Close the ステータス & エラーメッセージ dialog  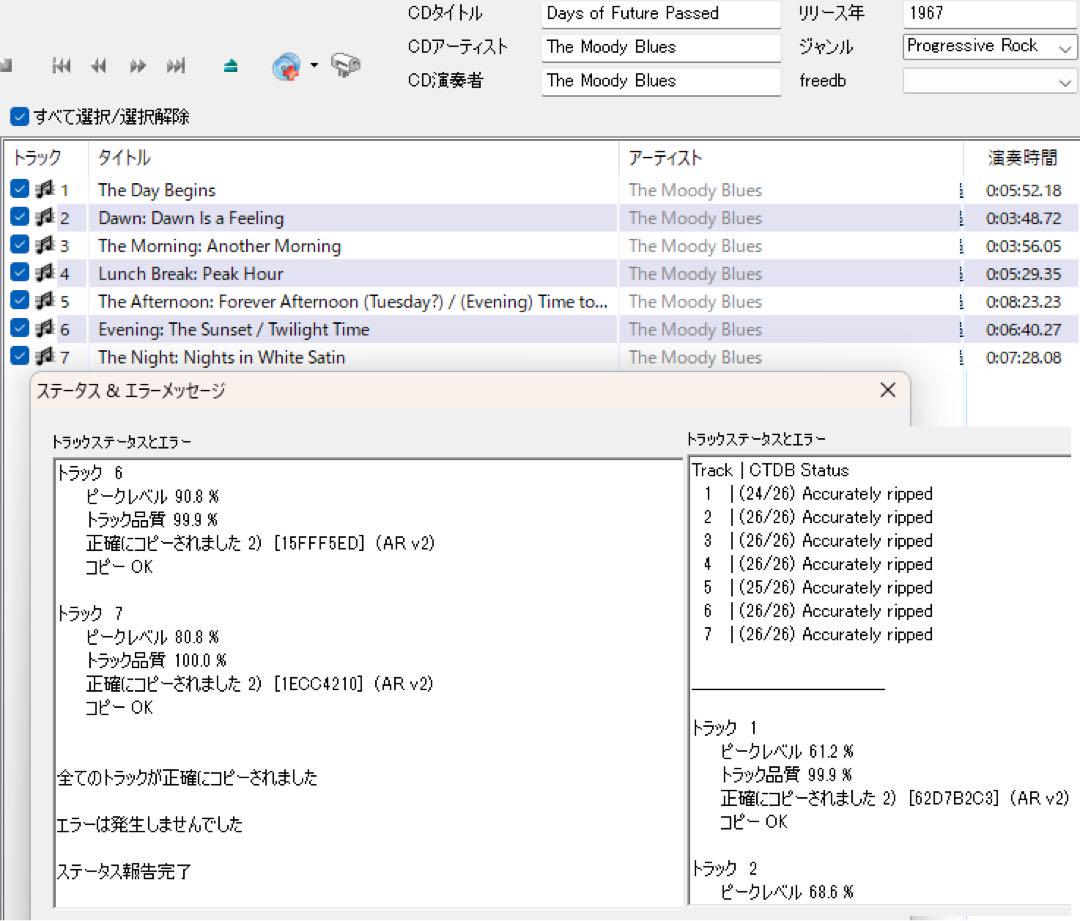[888, 390]
